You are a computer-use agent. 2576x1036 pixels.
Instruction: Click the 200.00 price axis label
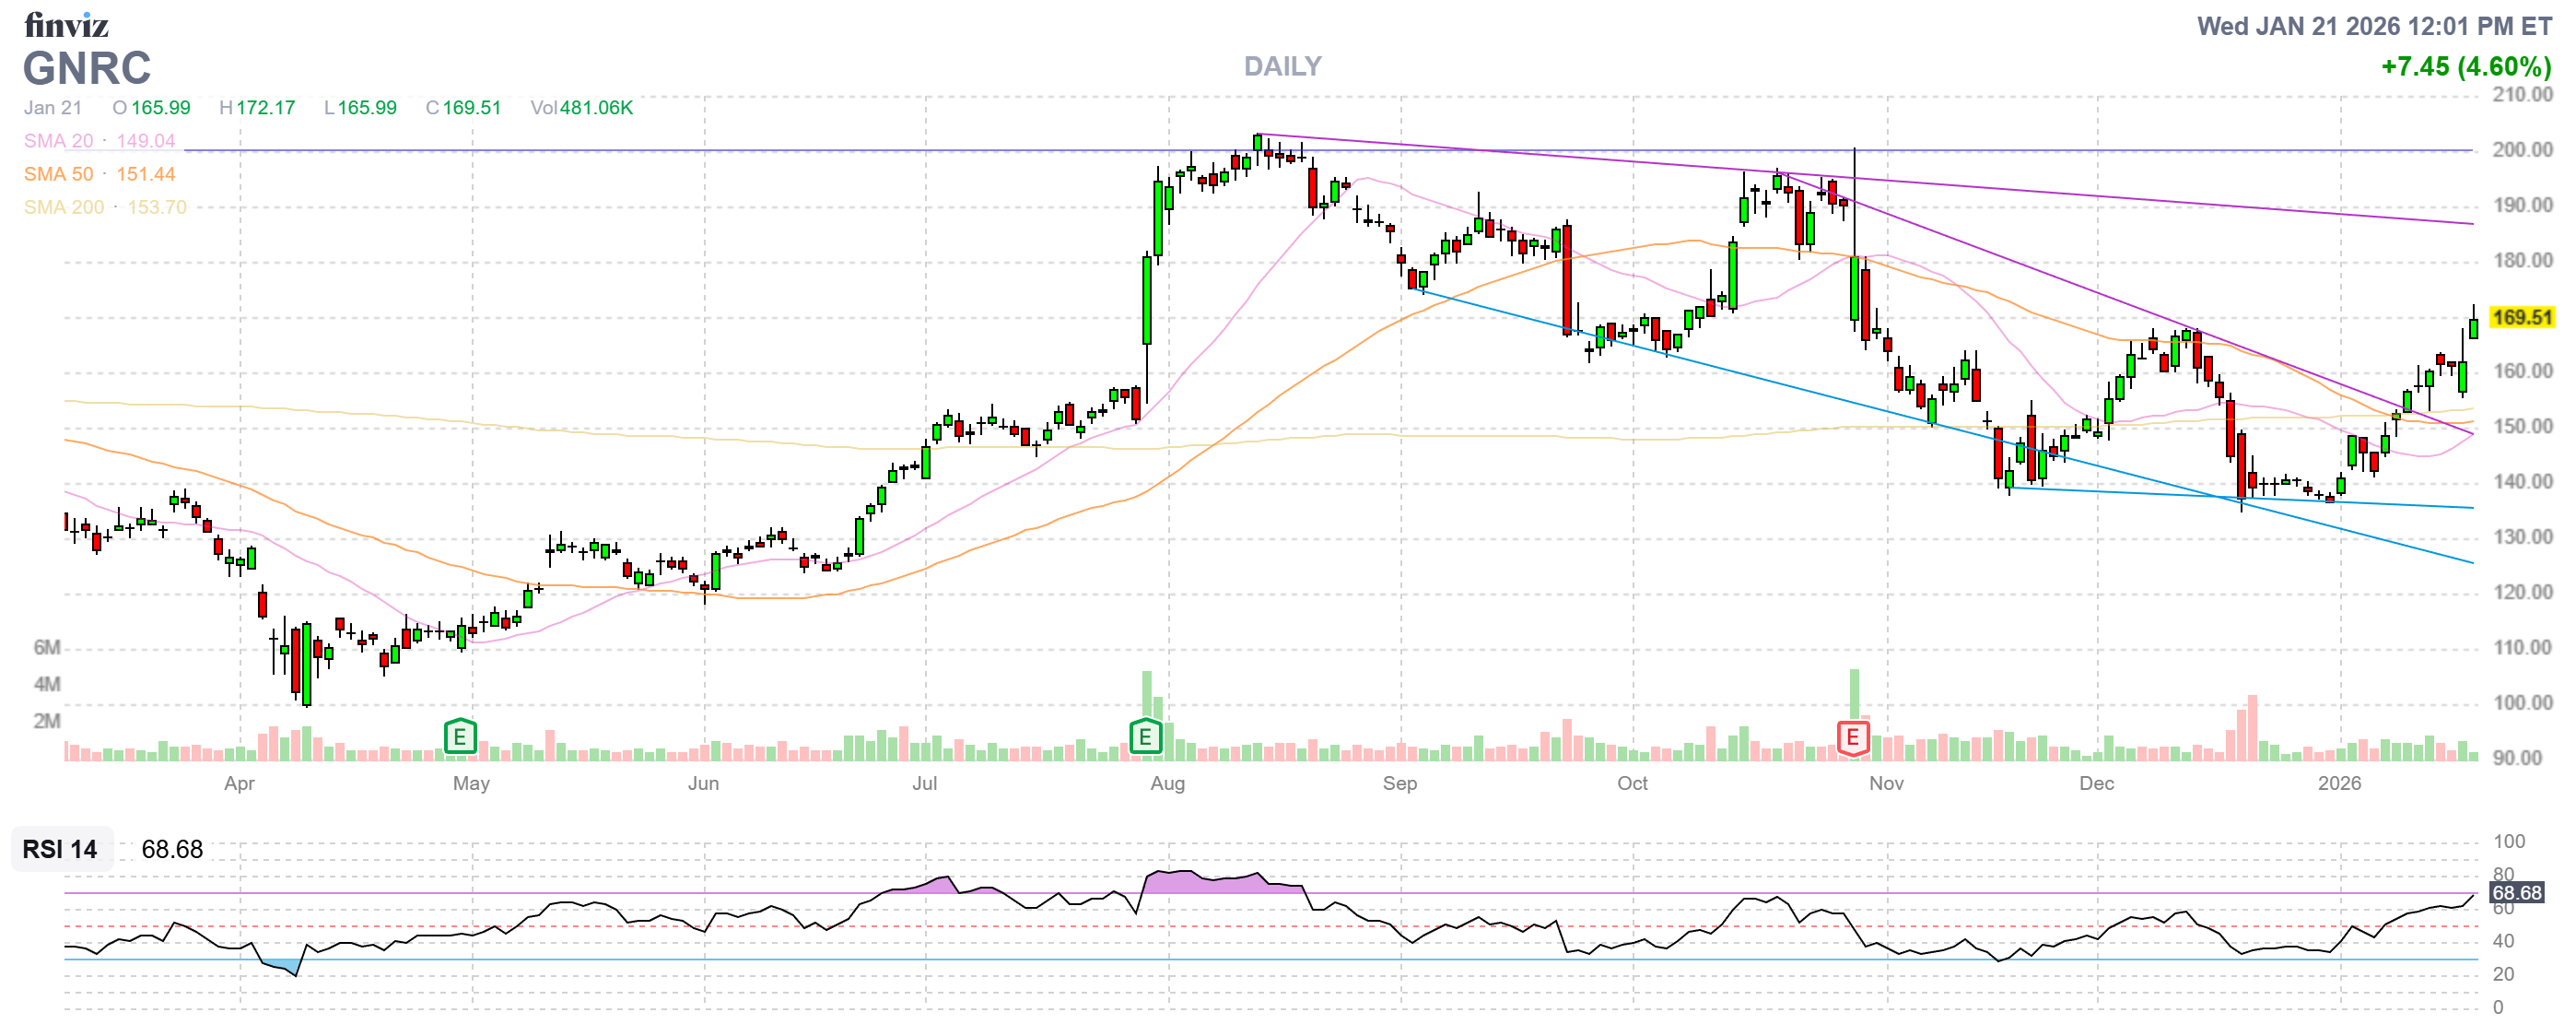[2521, 150]
